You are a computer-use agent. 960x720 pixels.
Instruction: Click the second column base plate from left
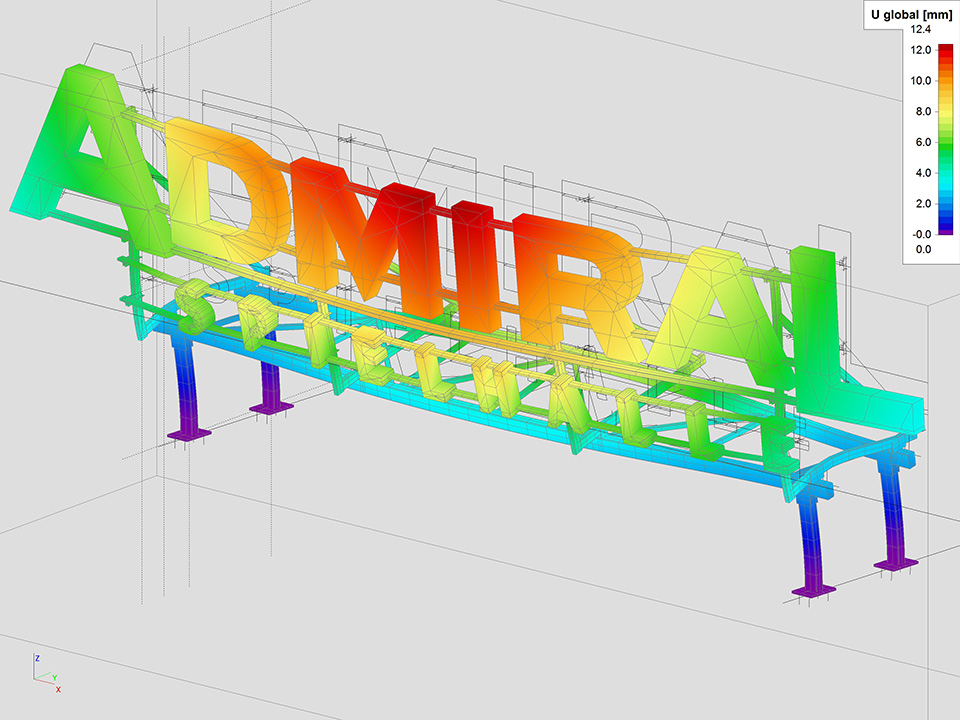(270, 407)
